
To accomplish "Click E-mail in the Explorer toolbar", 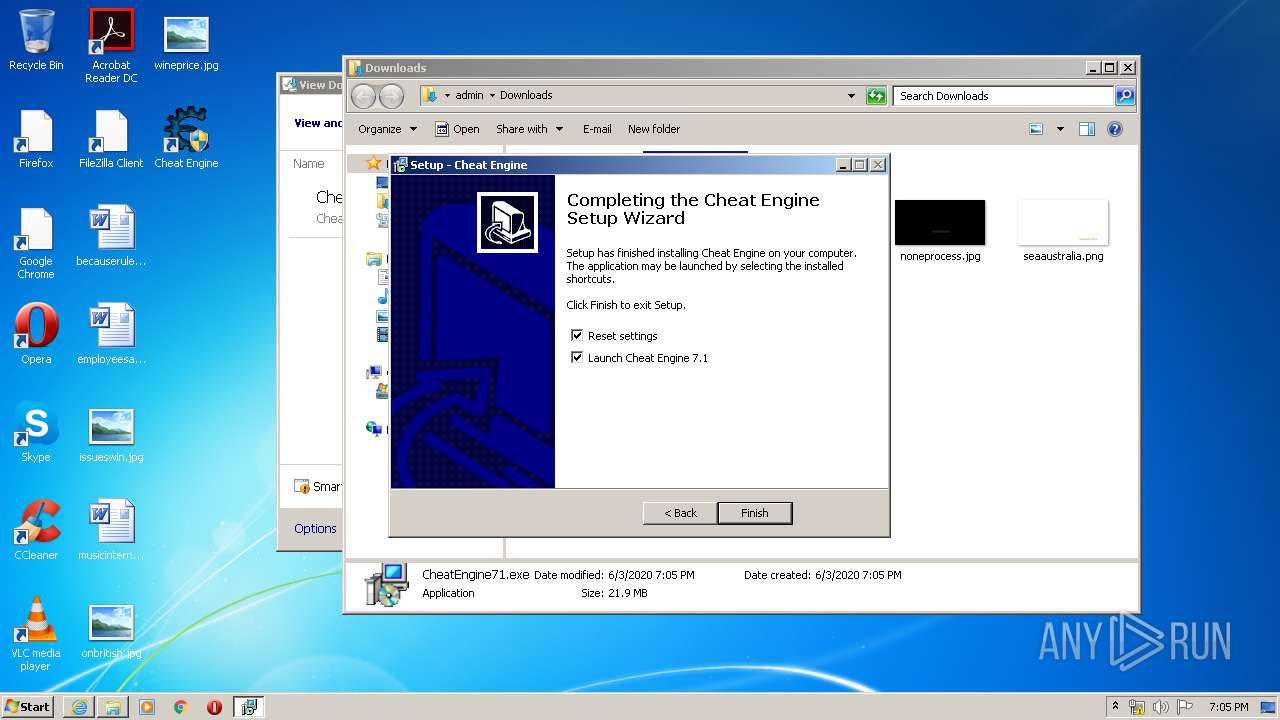I will [x=597, y=129].
